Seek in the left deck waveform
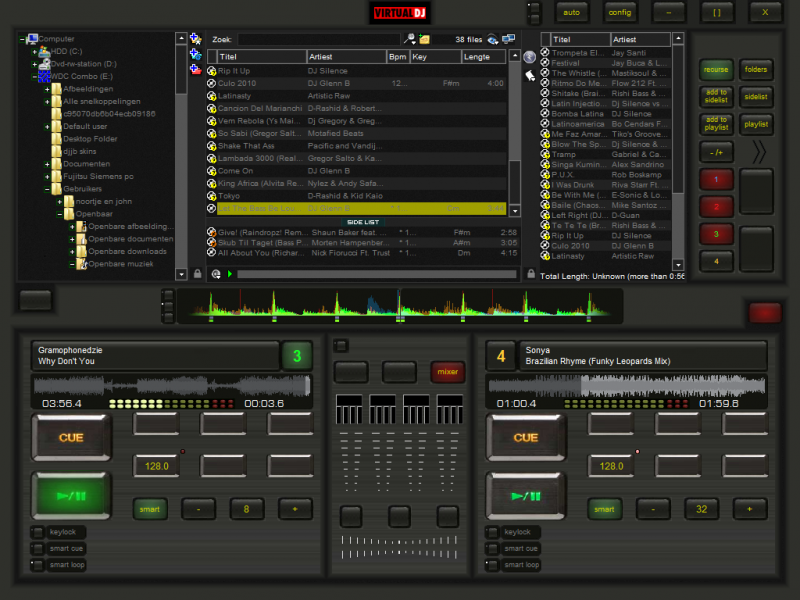This screenshot has width=800, height=600. [172, 386]
